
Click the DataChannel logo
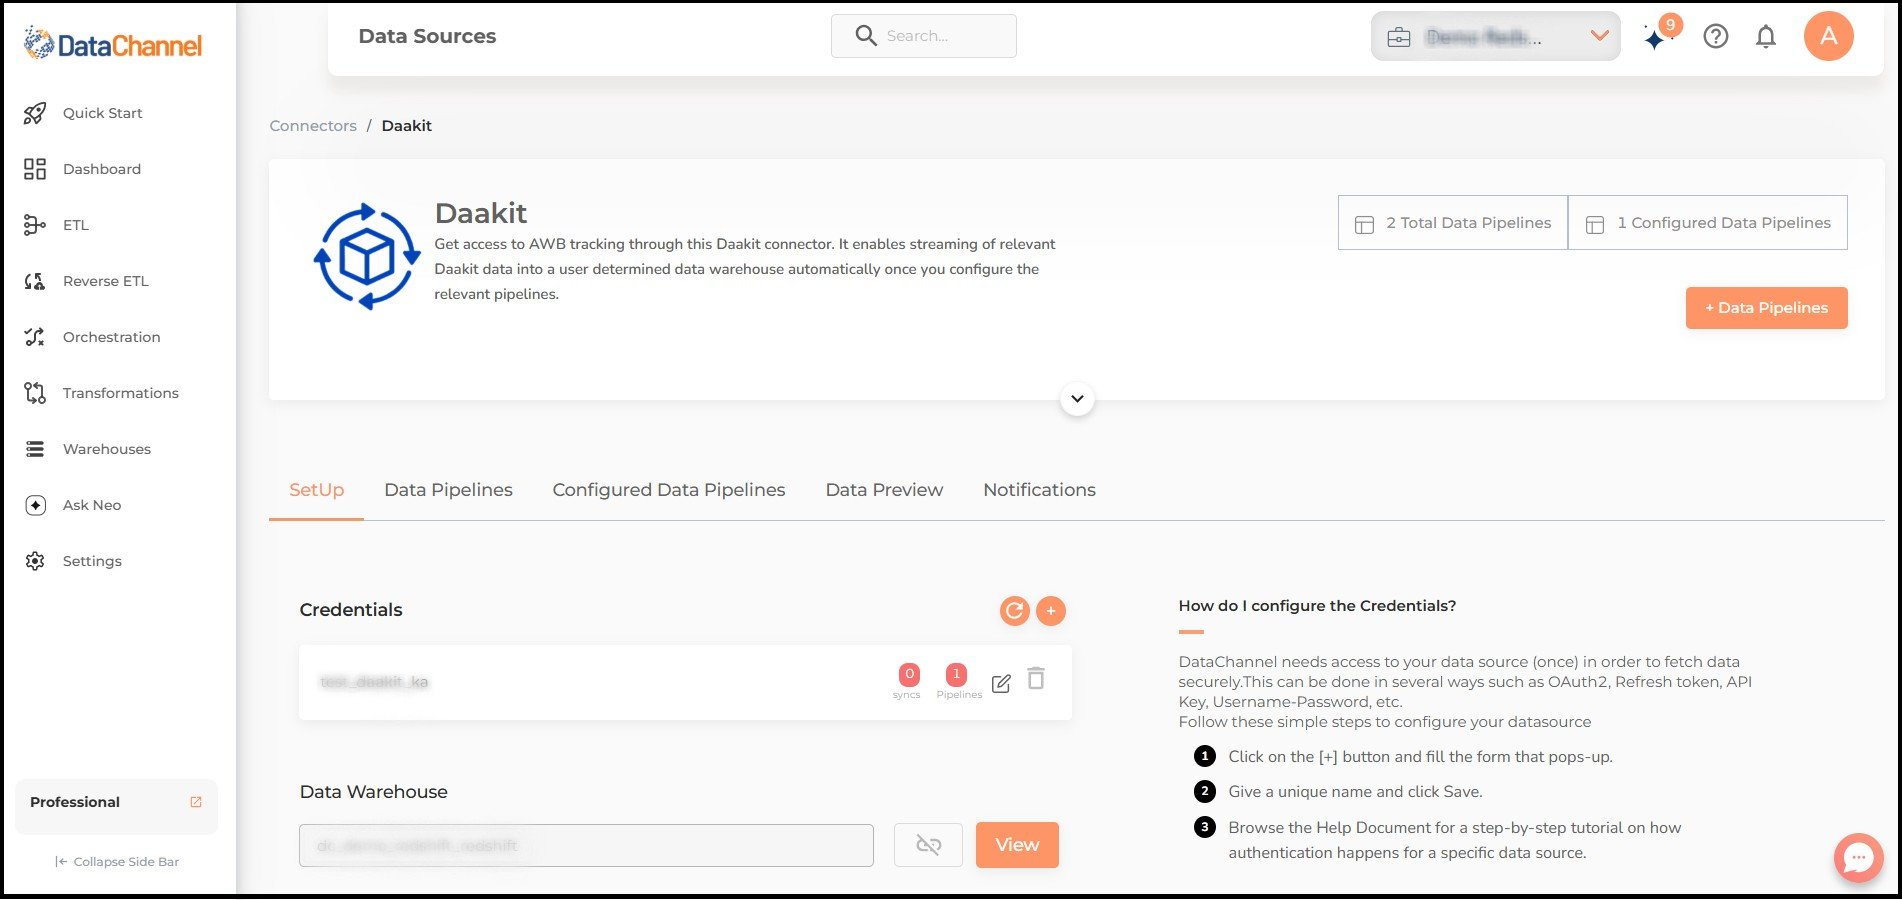pyautogui.click(x=113, y=44)
